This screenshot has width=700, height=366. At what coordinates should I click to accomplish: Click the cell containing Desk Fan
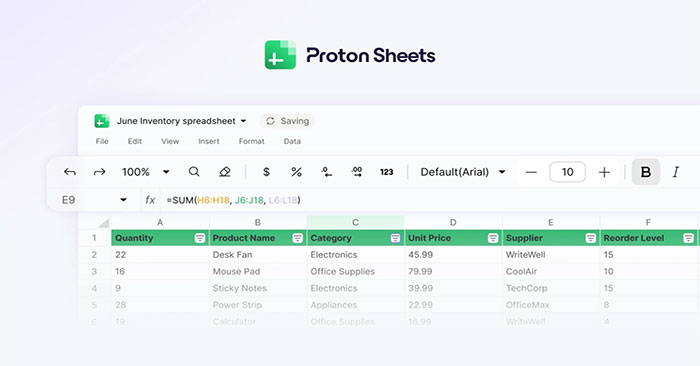258,255
